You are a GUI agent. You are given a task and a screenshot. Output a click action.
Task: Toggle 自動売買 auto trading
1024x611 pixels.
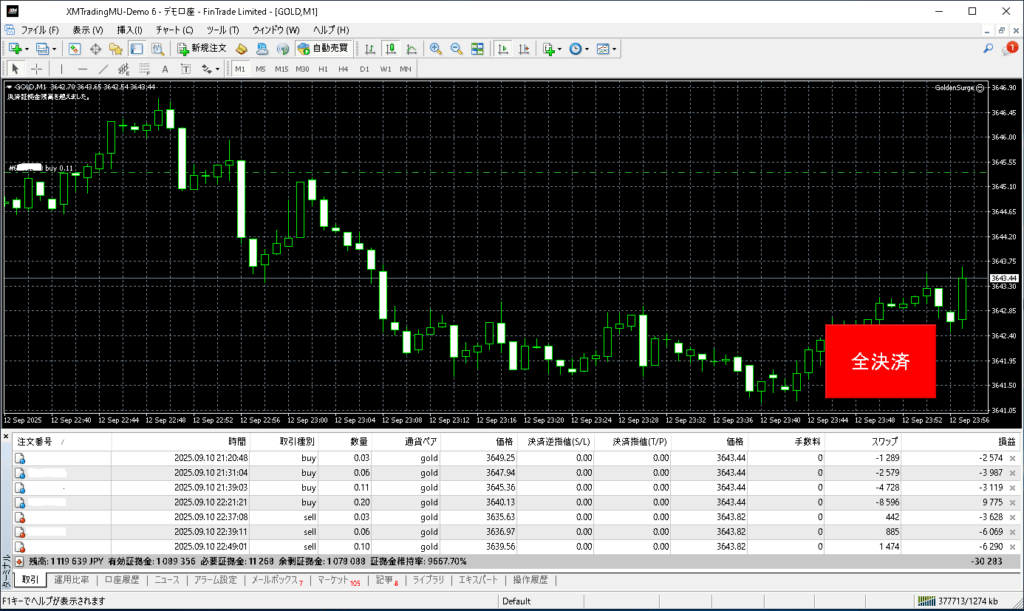pos(323,48)
